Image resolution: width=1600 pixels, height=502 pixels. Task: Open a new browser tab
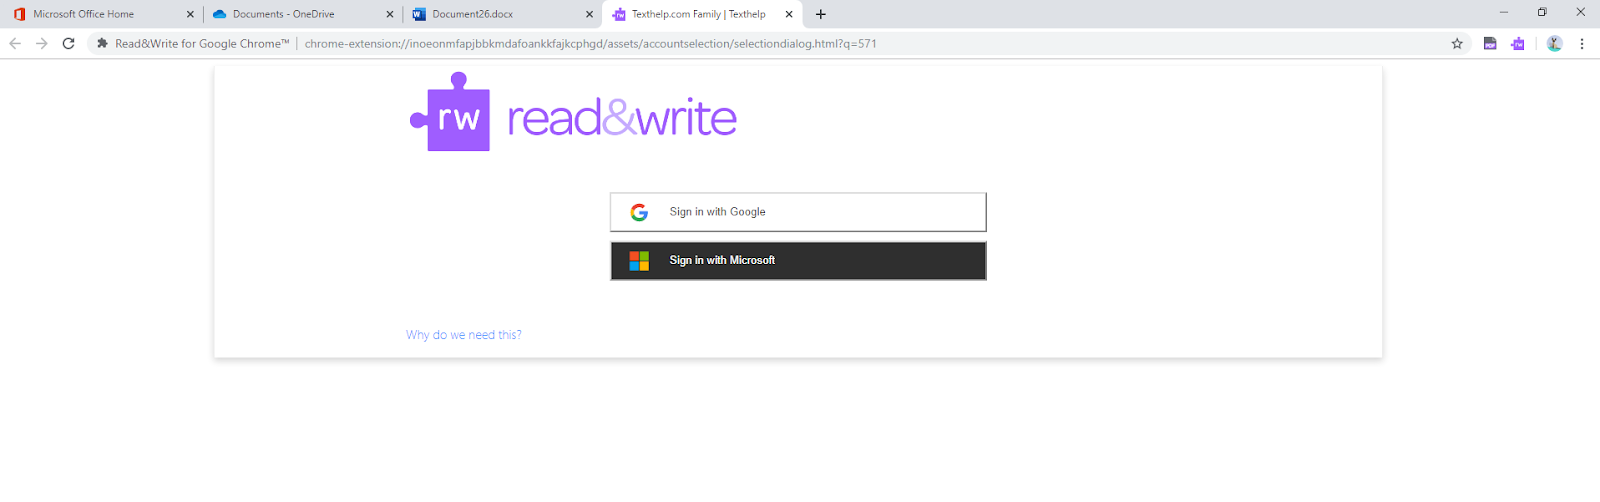click(821, 14)
